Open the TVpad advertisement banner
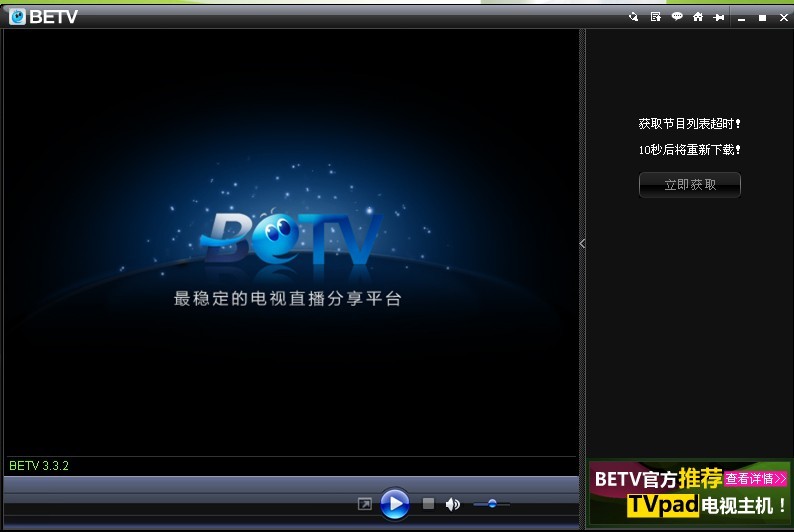 click(689, 504)
